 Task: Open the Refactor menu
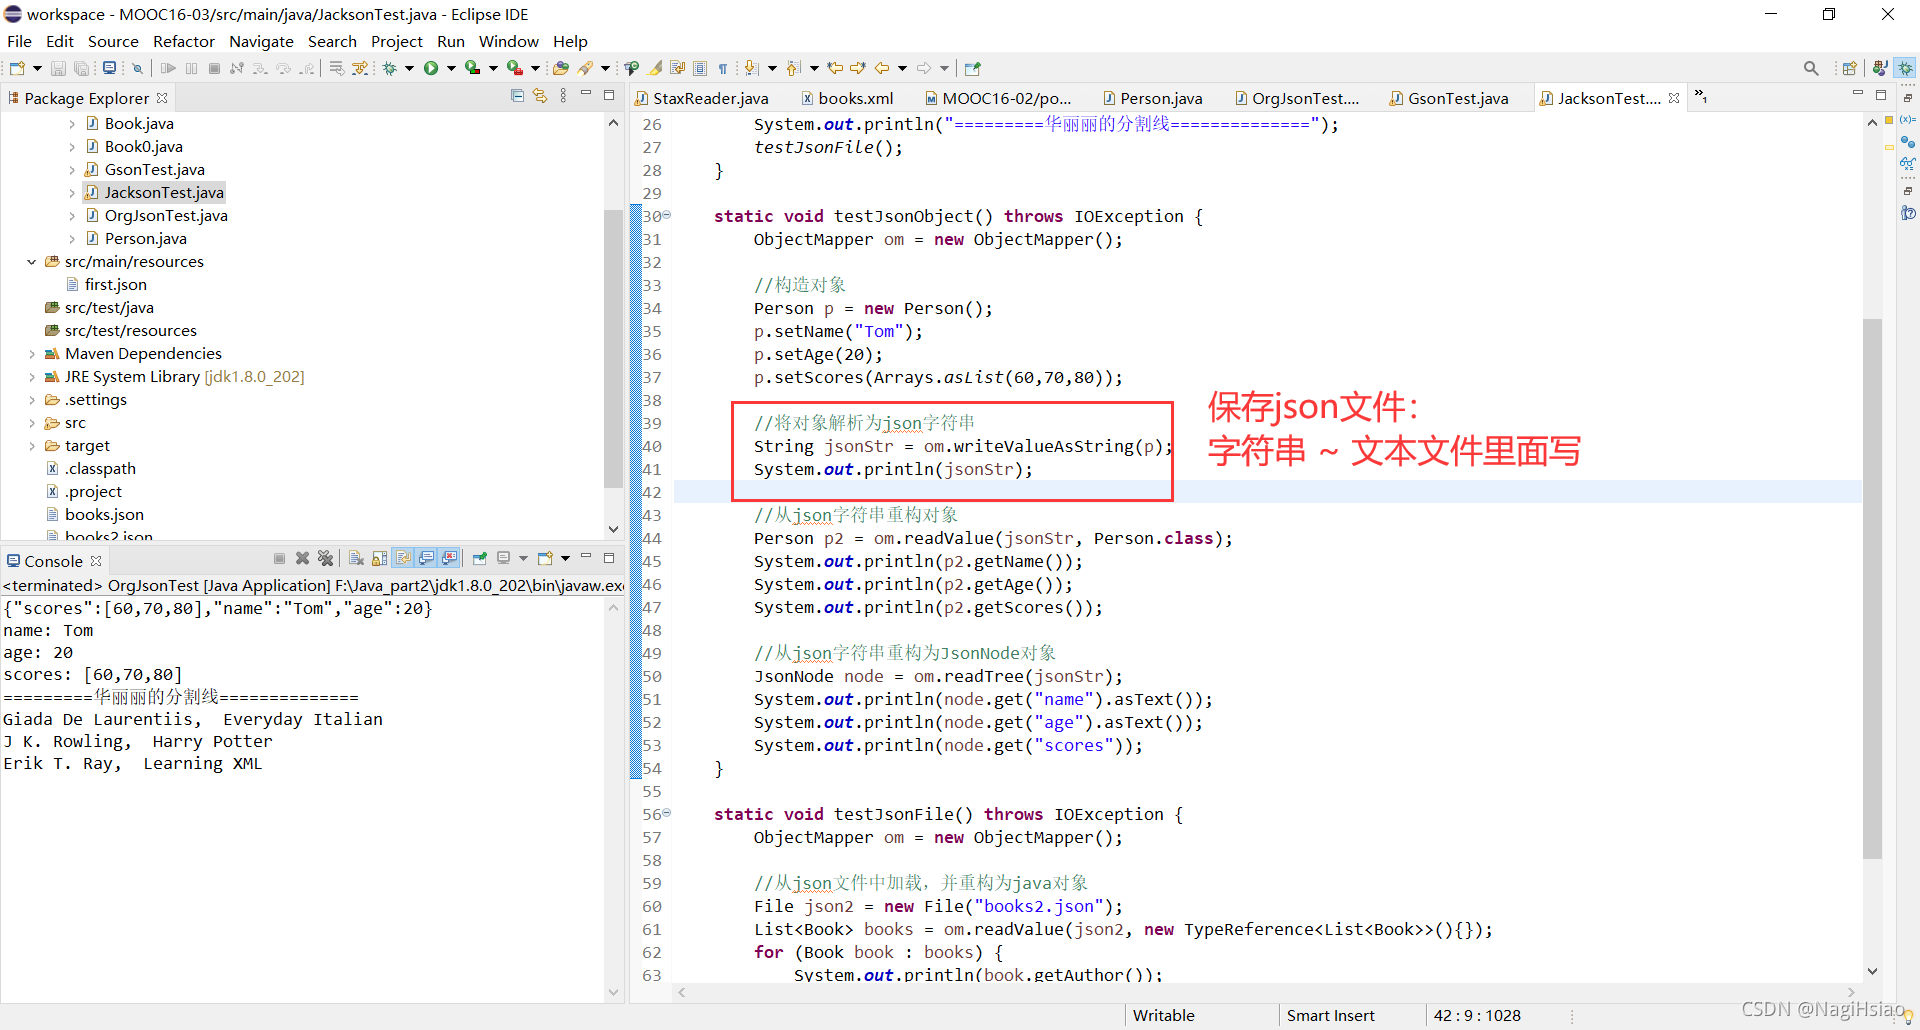184,41
